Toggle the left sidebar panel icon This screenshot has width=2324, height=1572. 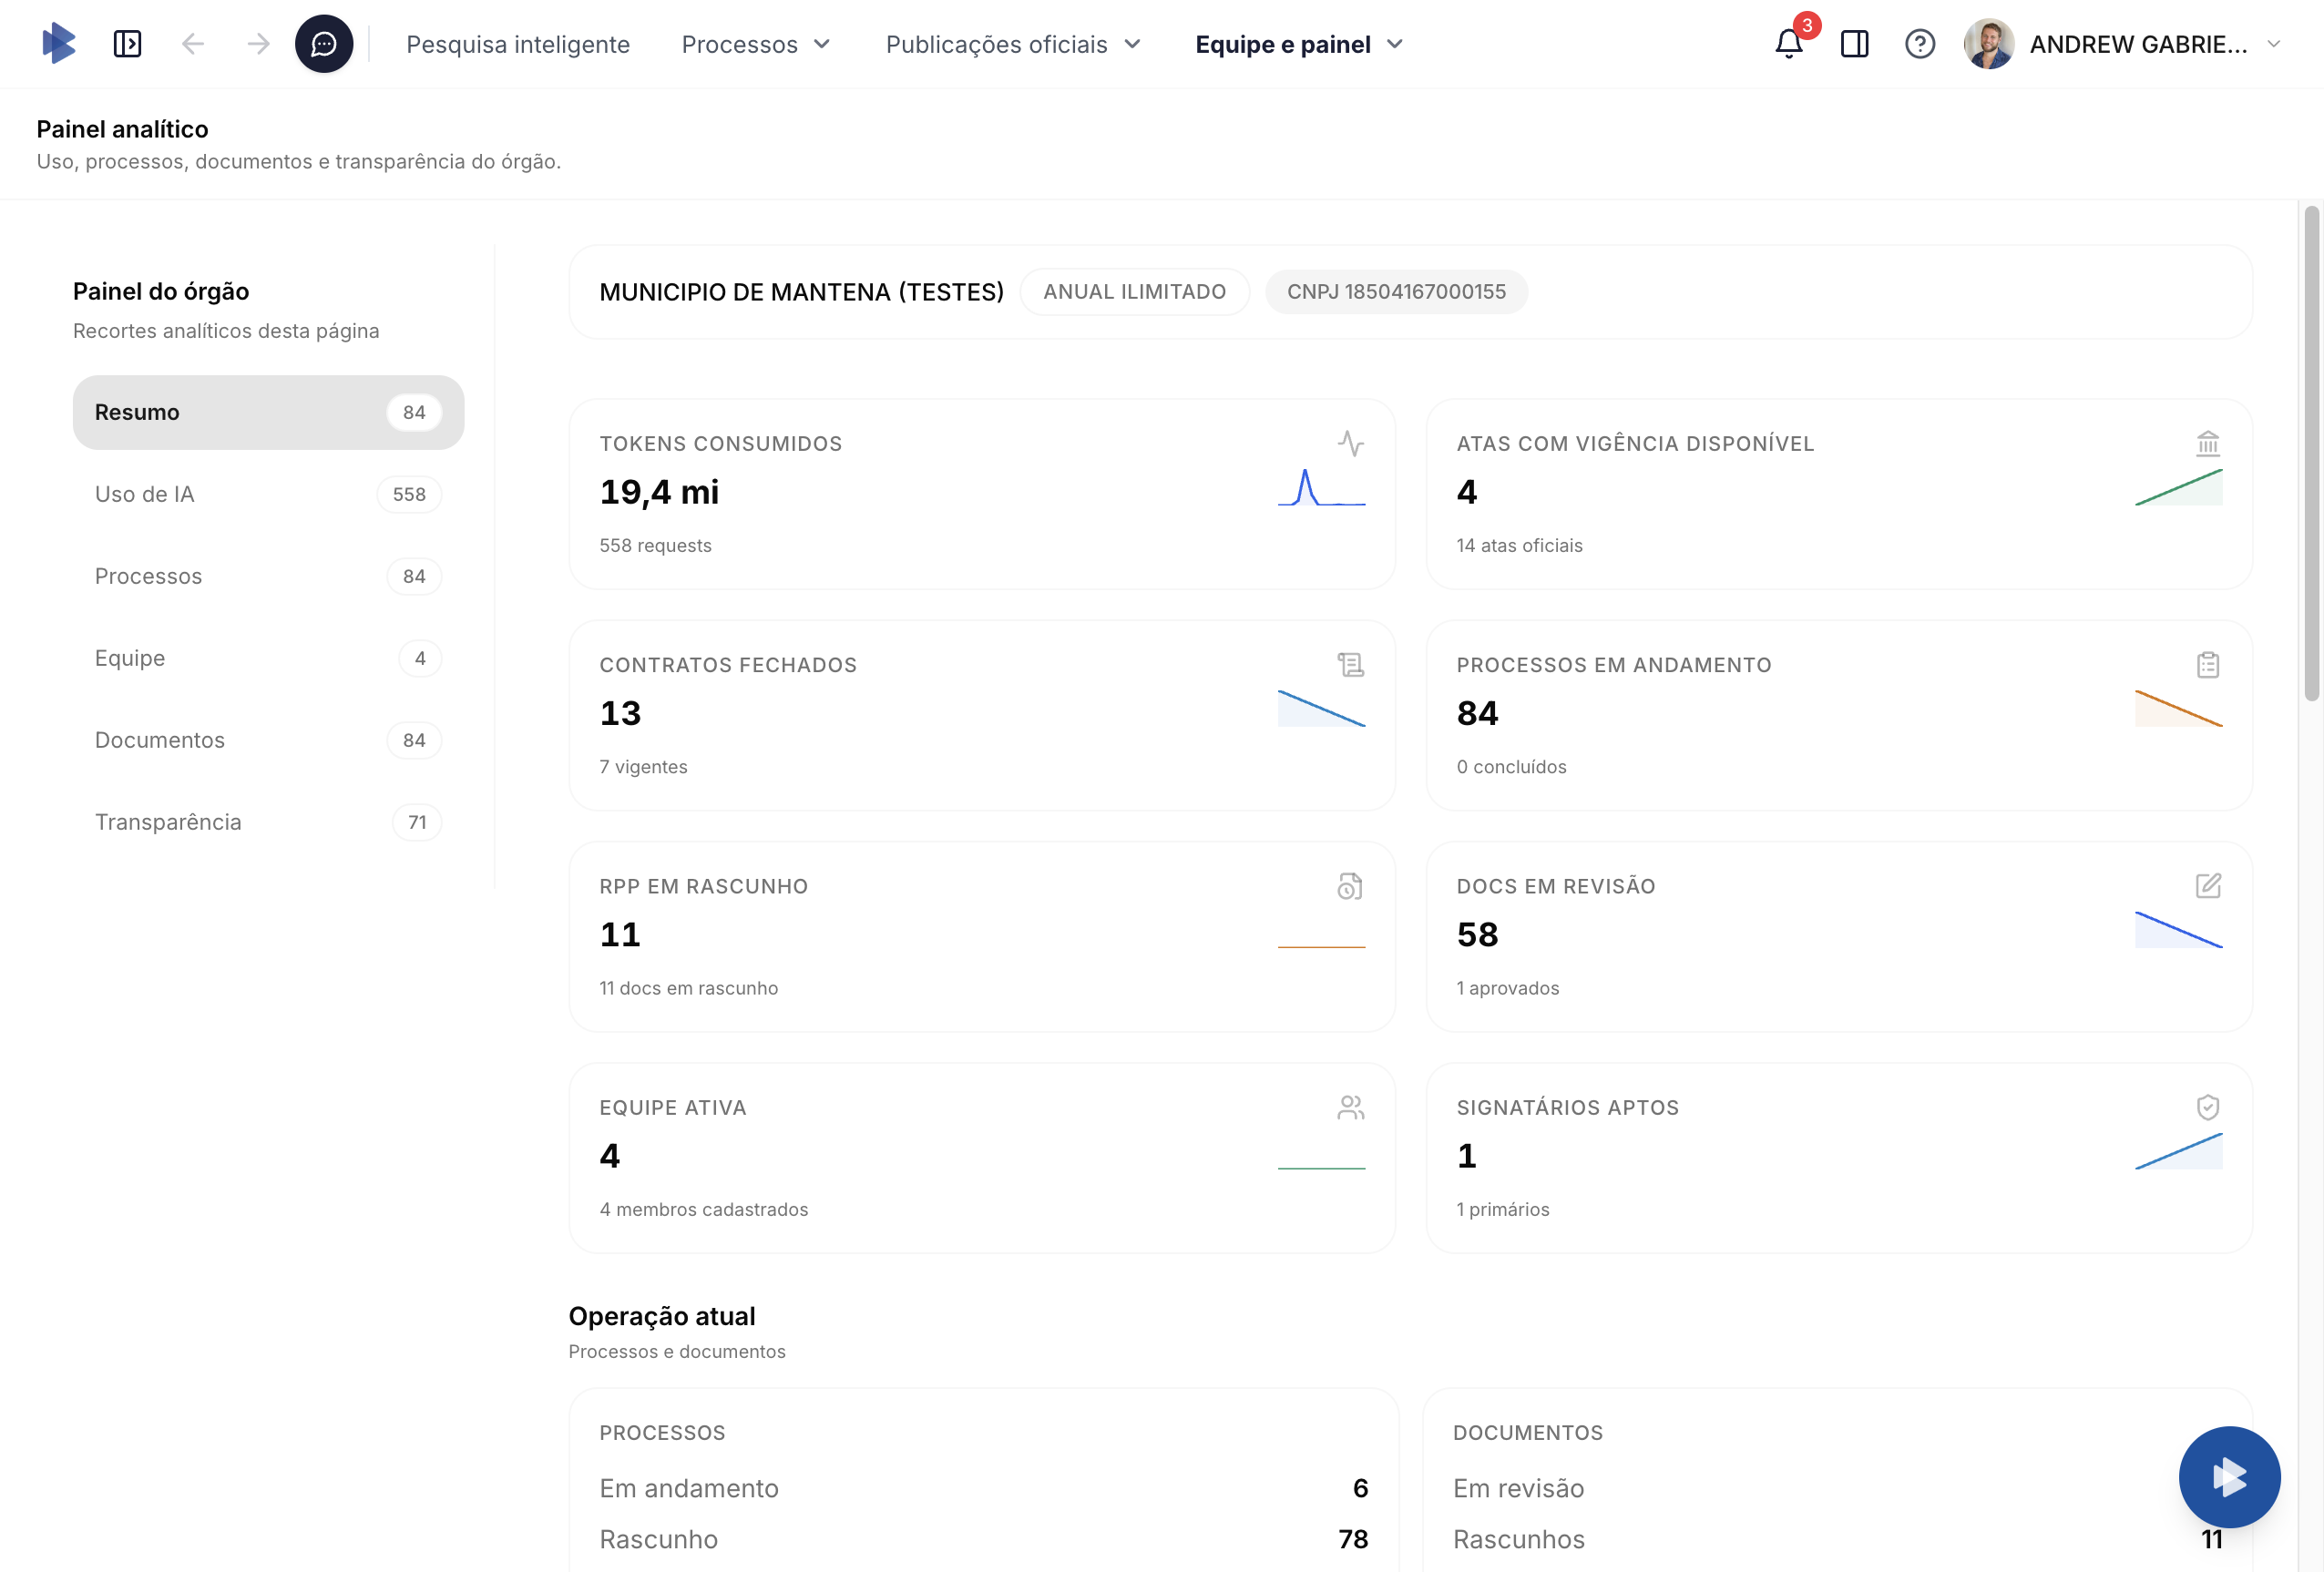click(x=127, y=44)
